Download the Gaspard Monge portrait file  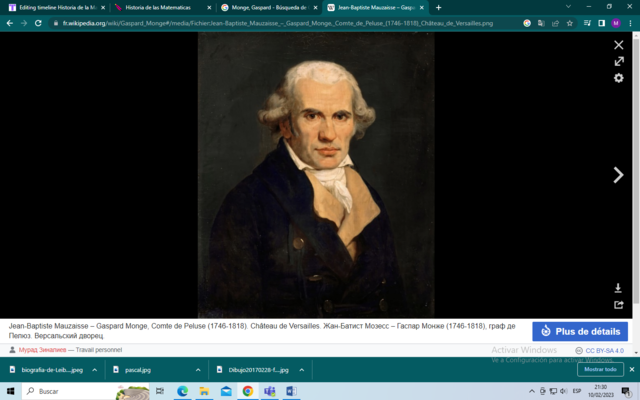(618, 288)
